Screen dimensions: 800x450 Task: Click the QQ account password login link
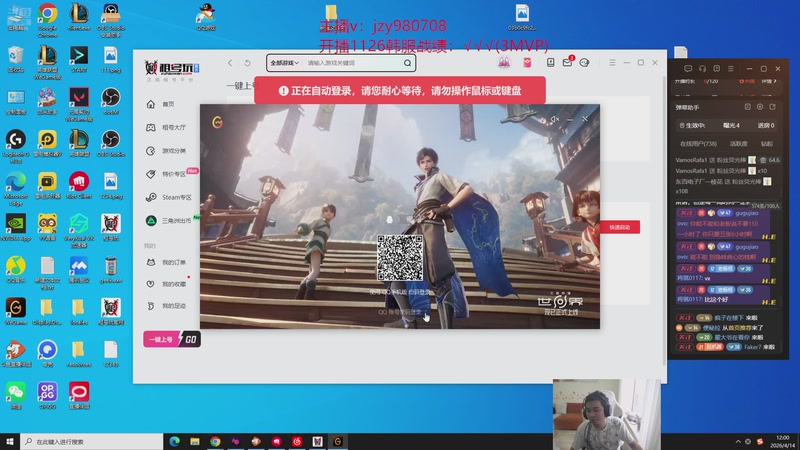coord(400,312)
